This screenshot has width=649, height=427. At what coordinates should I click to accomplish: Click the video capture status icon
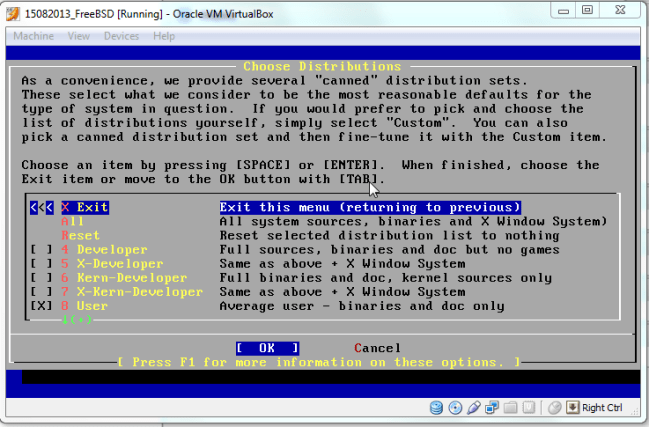tap(527, 408)
